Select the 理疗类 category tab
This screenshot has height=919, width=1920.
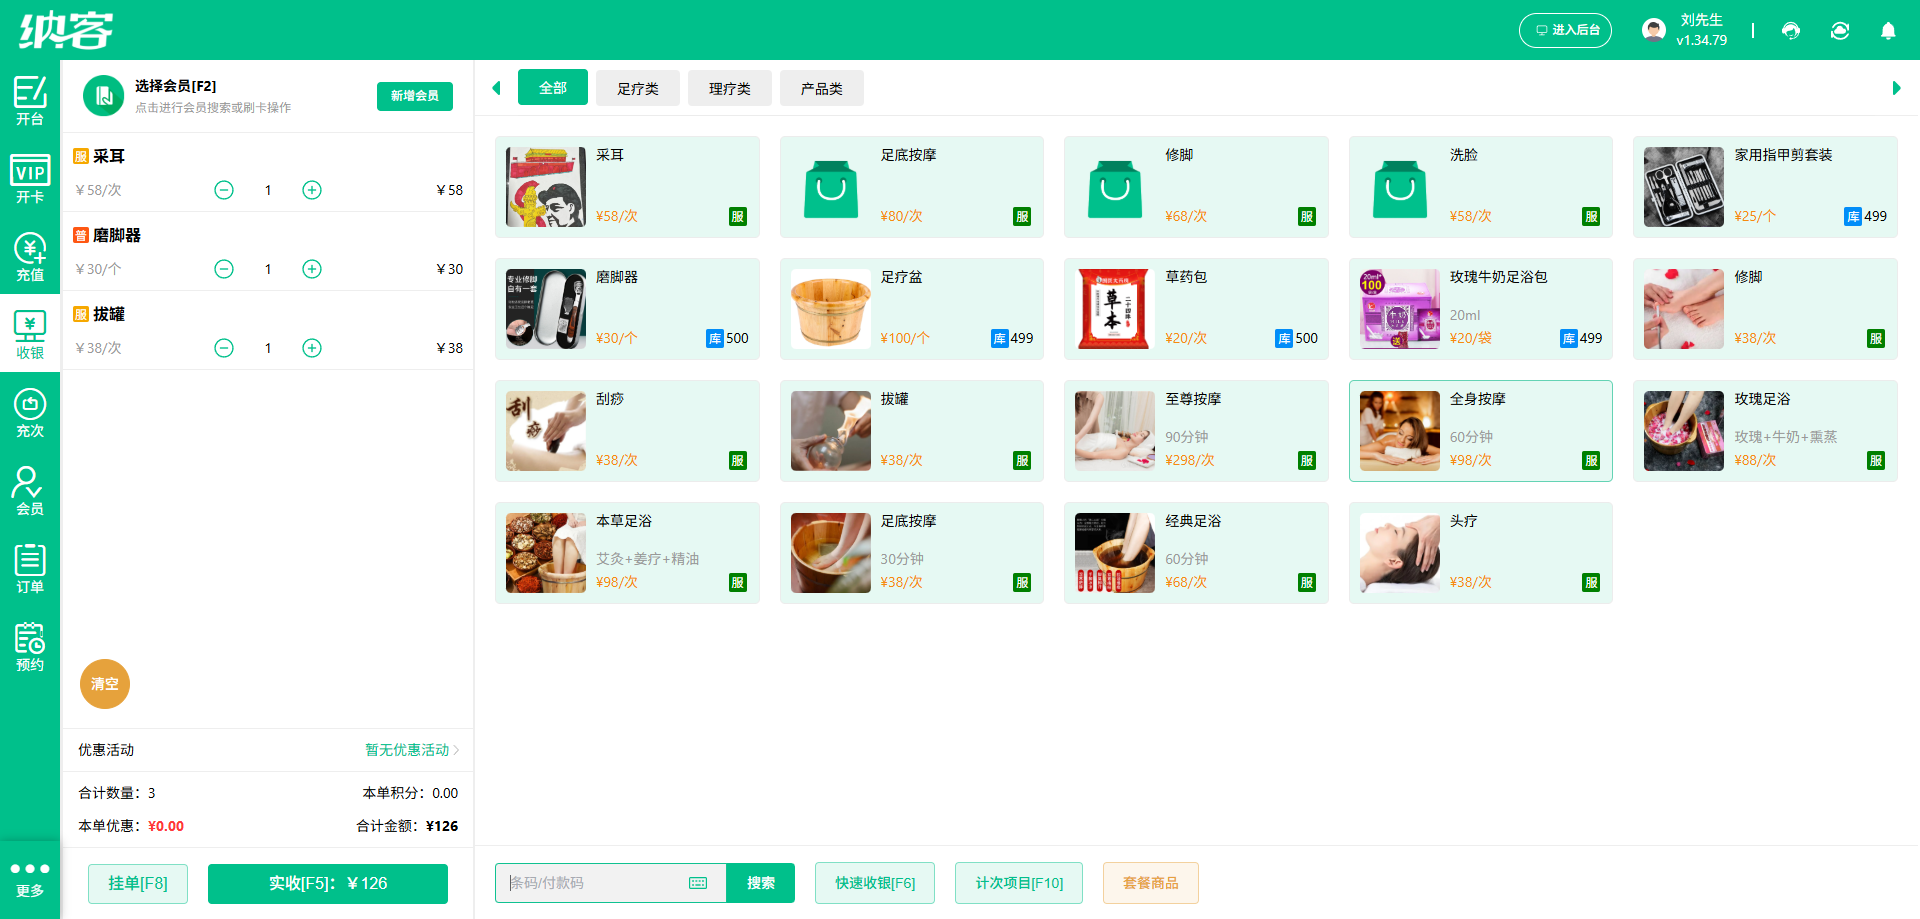click(x=730, y=88)
